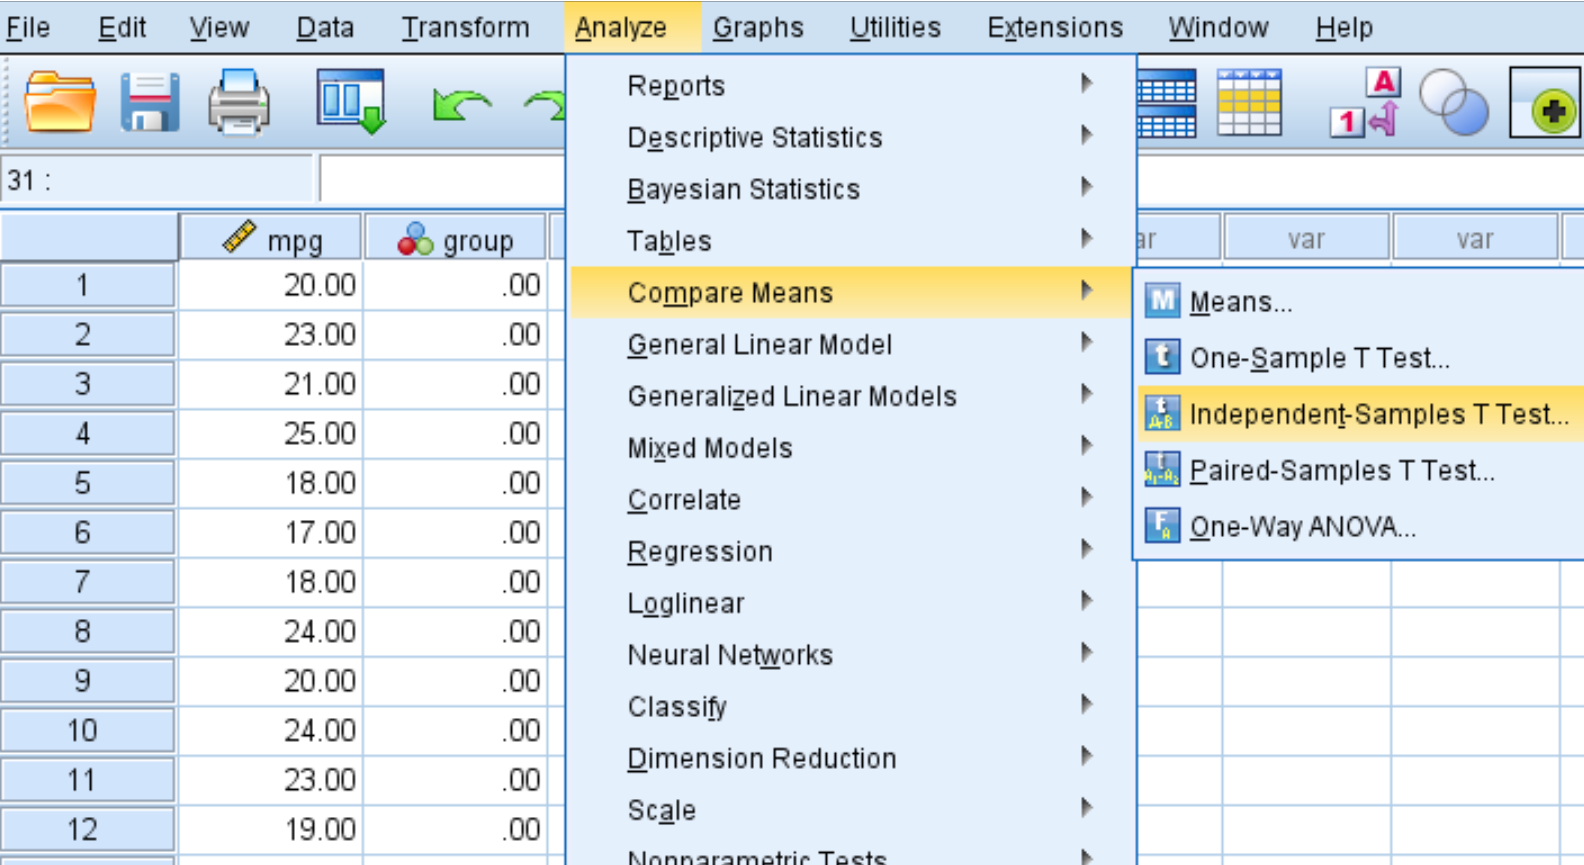Viewport: 1584px width, 865px height.
Task: Open the Transform menu
Action: [465, 27]
